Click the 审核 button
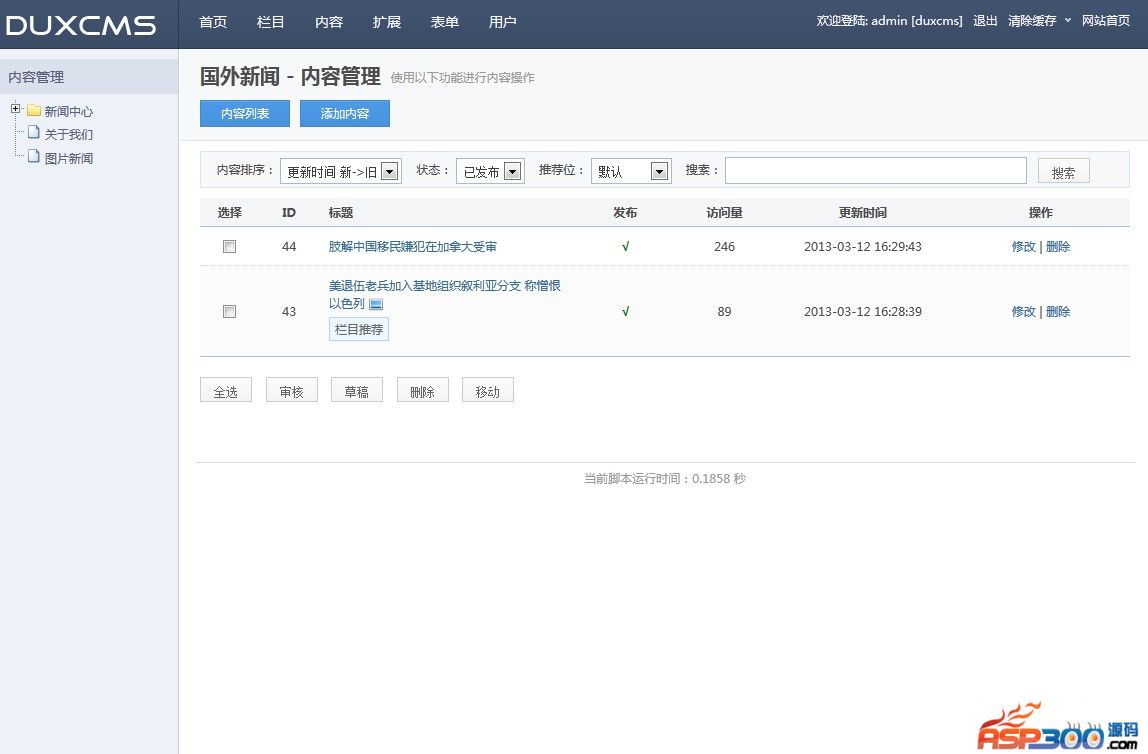The width and height of the screenshot is (1148, 754). coord(291,391)
